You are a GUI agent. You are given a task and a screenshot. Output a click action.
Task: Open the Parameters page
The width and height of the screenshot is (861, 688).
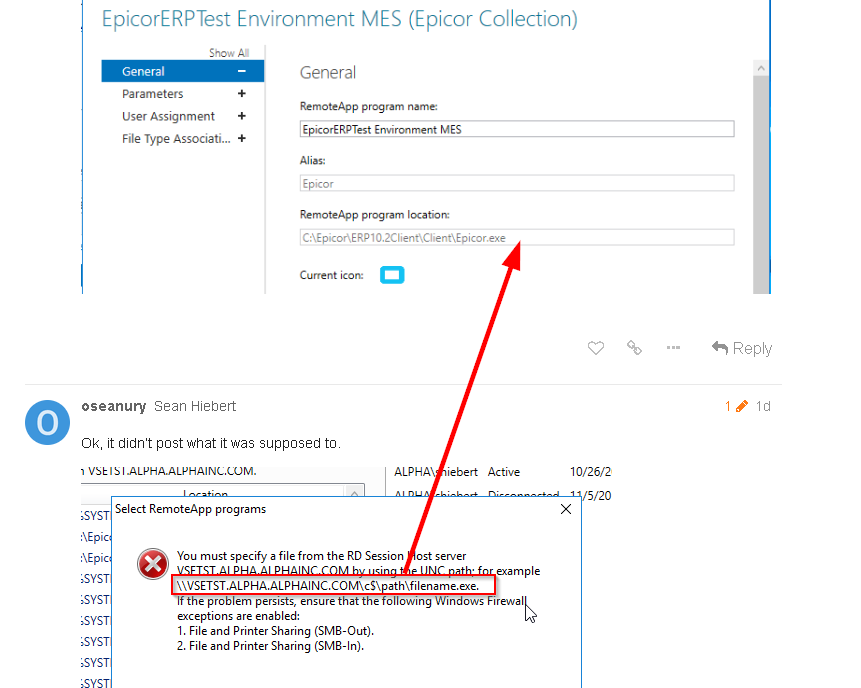tap(153, 94)
